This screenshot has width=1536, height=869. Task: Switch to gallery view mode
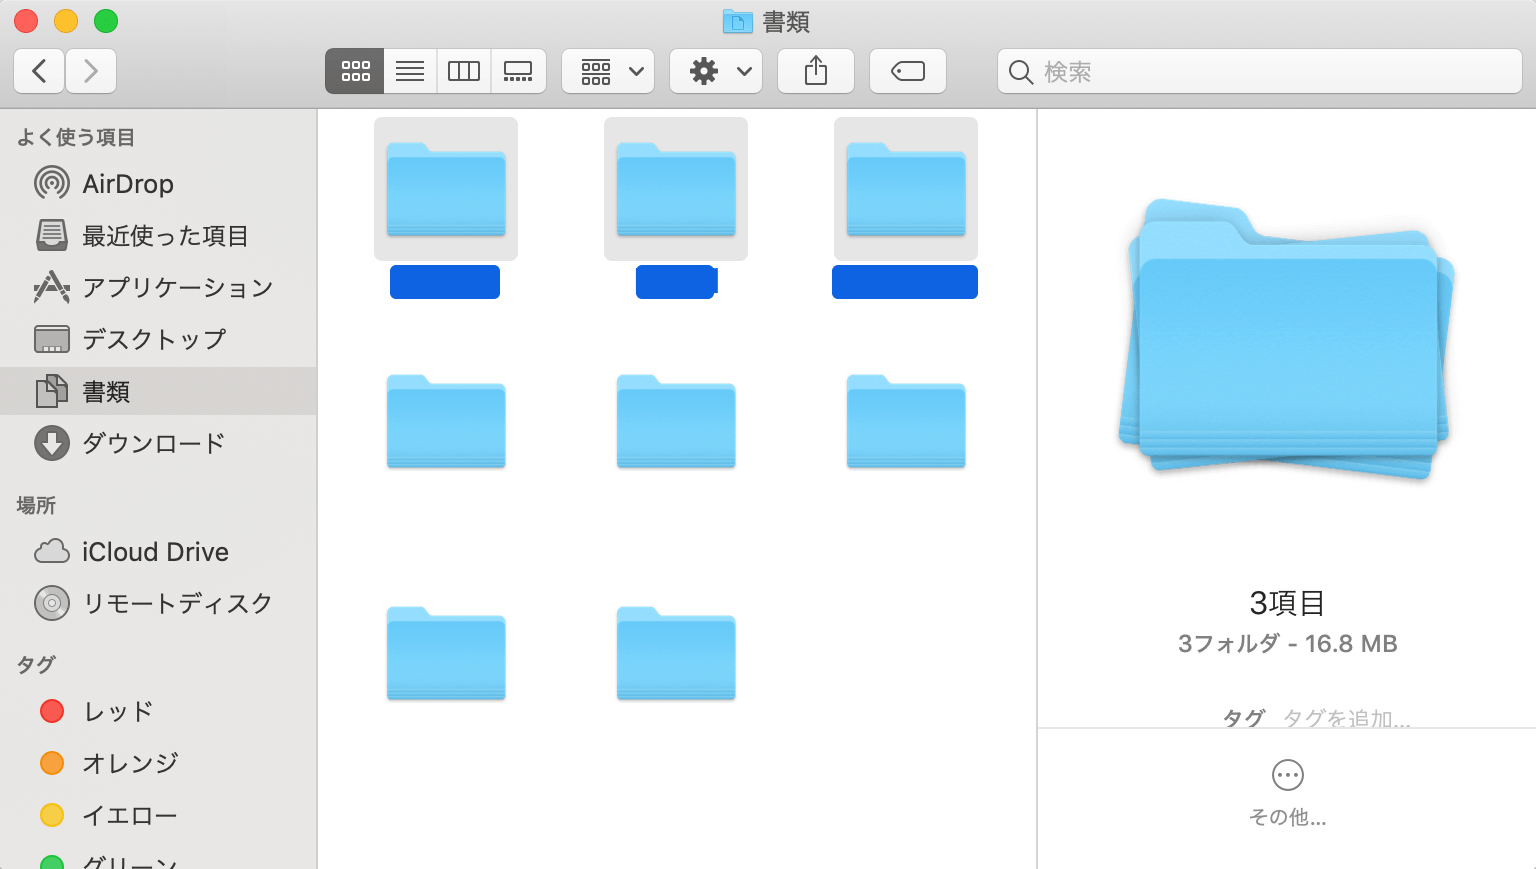[518, 71]
